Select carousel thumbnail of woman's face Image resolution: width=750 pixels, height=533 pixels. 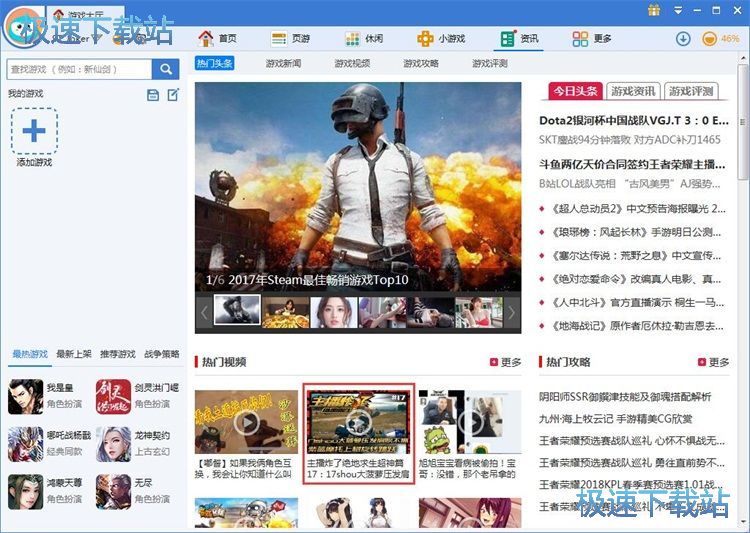pyautogui.click(x=334, y=312)
